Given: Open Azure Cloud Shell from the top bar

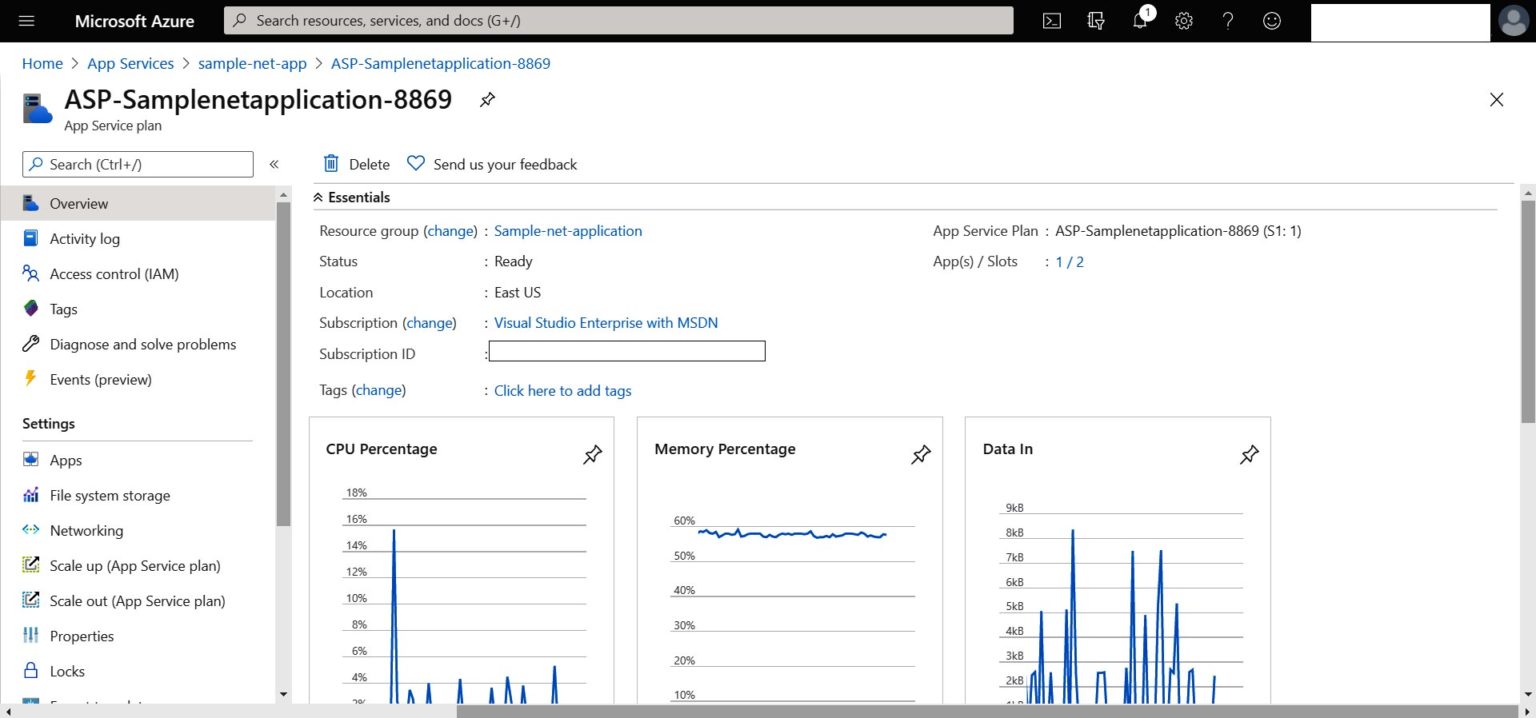Looking at the screenshot, I should coord(1051,20).
